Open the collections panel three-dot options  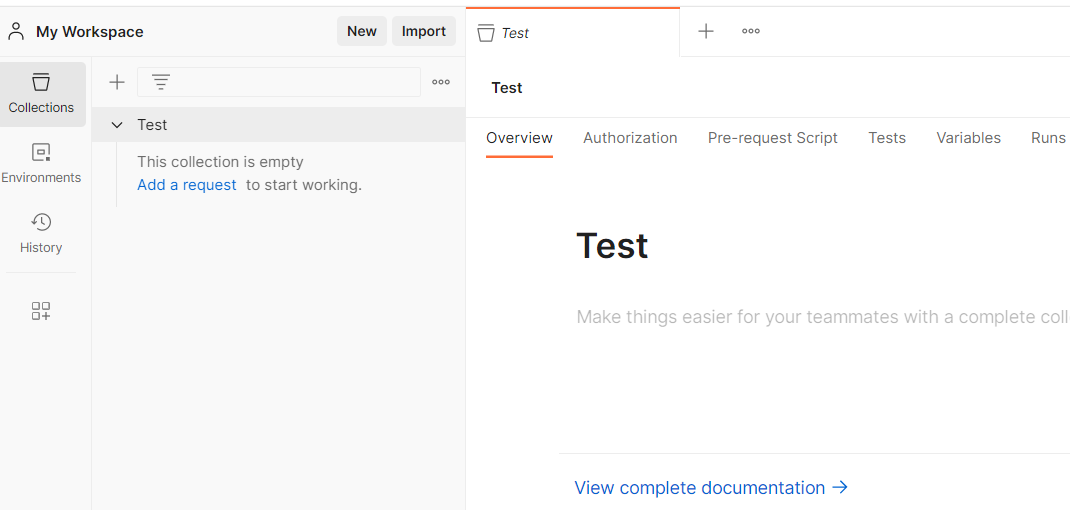point(441,82)
